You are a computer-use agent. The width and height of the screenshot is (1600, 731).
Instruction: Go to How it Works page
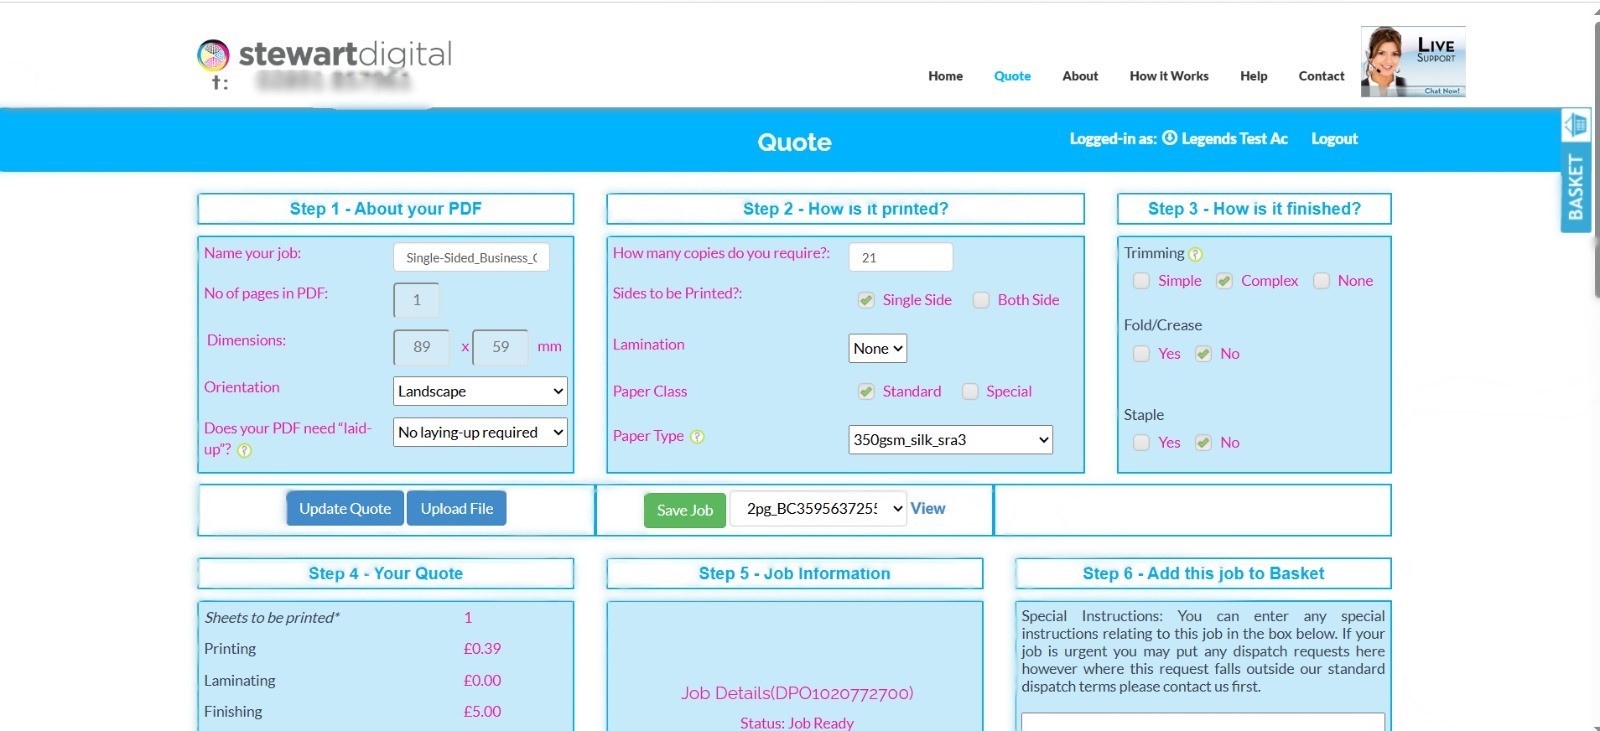point(1168,76)
